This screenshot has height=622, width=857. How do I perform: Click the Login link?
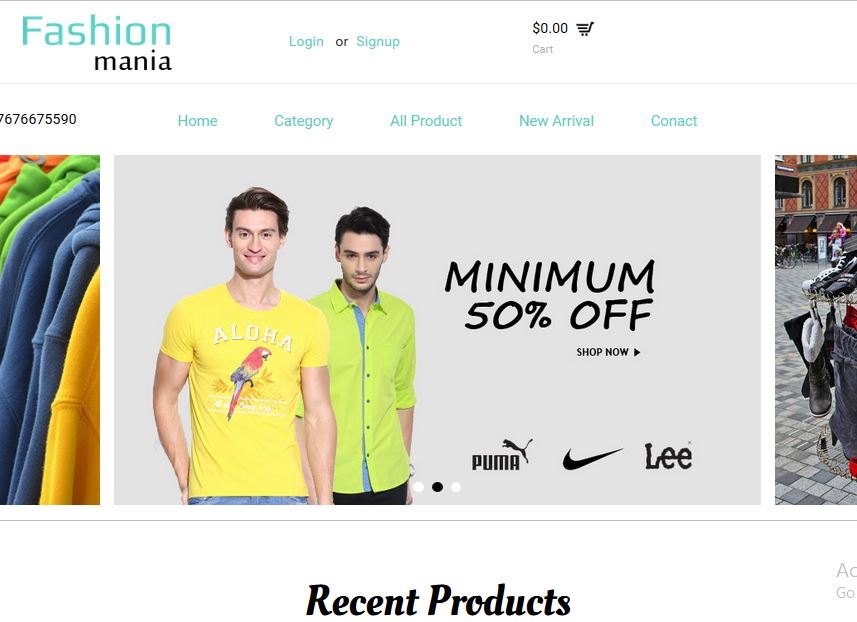tap(306, 42)
